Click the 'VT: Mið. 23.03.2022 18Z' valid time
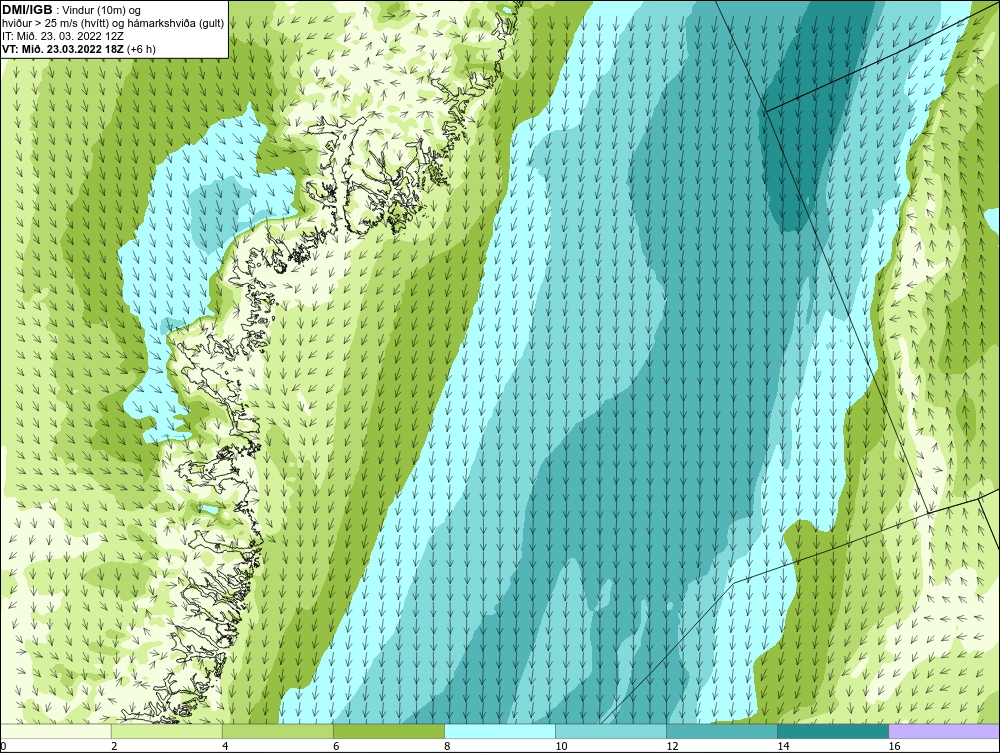This screenshot has width=1000, height=753. coord(63,48)
